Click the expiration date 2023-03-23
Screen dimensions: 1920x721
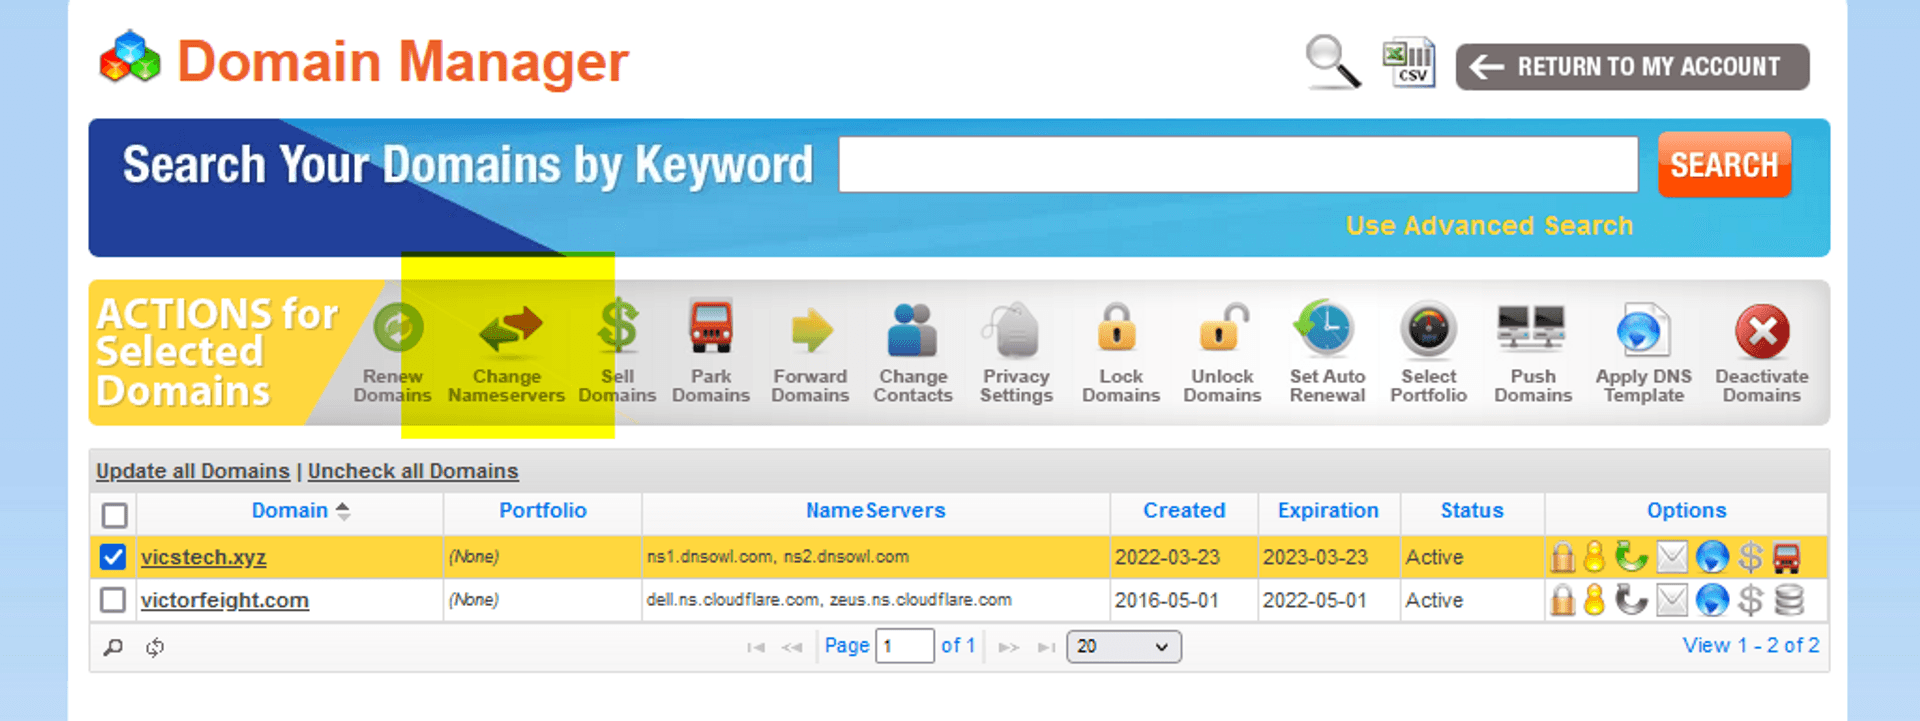[x=1314, y=557]
